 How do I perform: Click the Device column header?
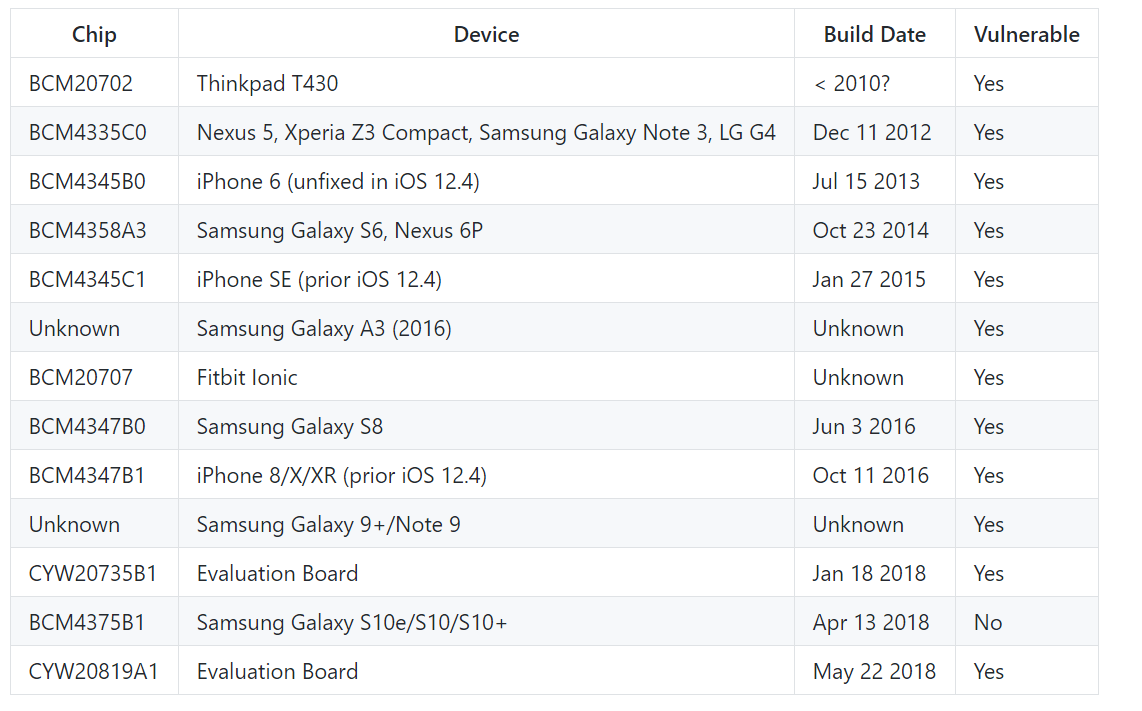486,34
